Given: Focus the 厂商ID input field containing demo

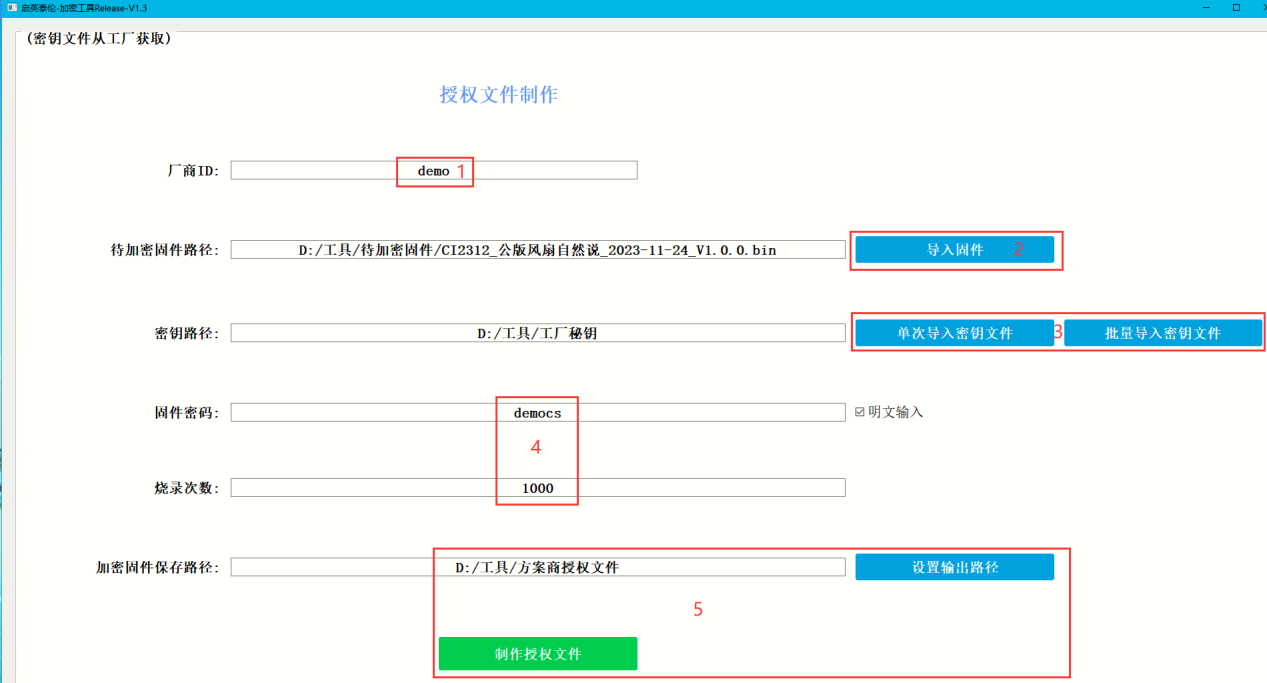Looking at the screenshot, I should [x=433, y=171].
